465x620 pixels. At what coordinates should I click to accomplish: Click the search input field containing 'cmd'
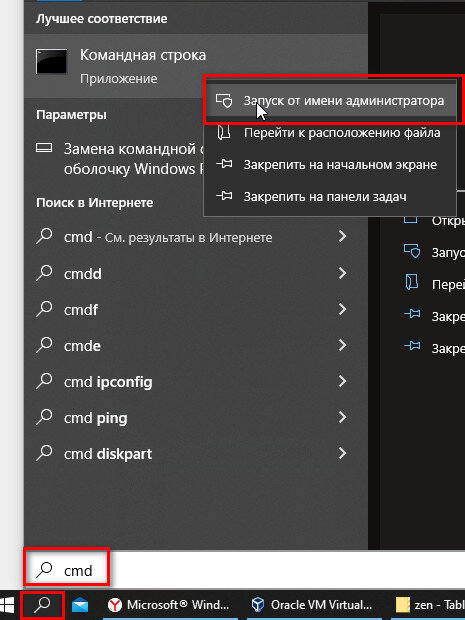[x=244, y=570]
